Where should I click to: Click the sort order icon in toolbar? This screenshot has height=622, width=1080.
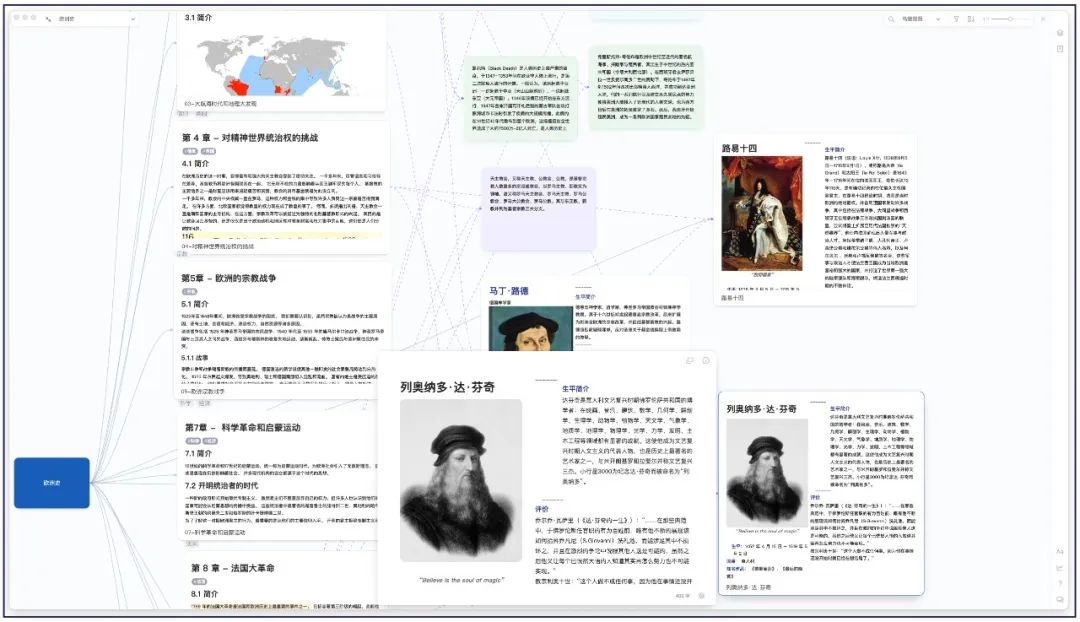[x=971, y=19]
